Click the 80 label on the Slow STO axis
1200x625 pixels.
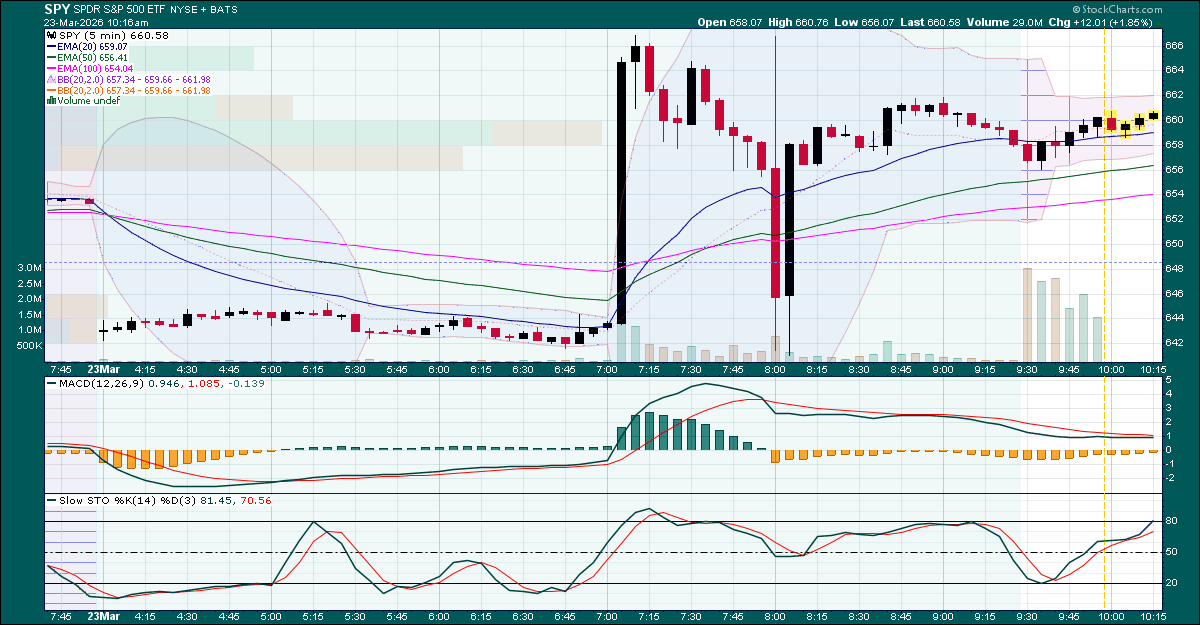(1171, 522)
